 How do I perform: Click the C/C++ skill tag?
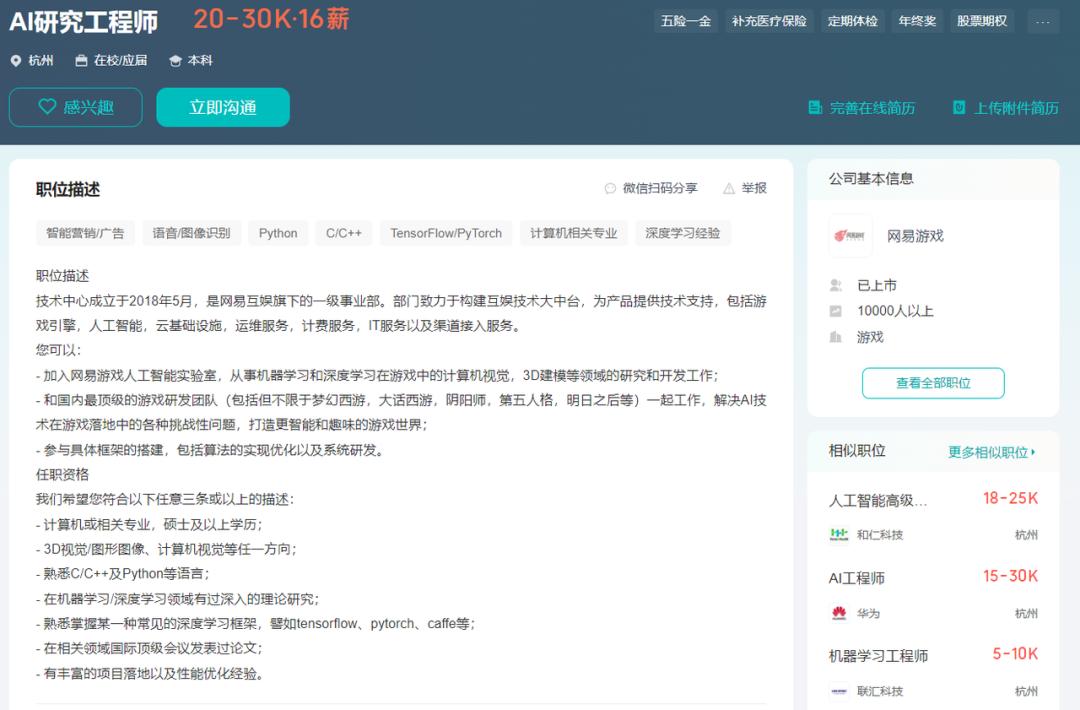click(344, 233)
